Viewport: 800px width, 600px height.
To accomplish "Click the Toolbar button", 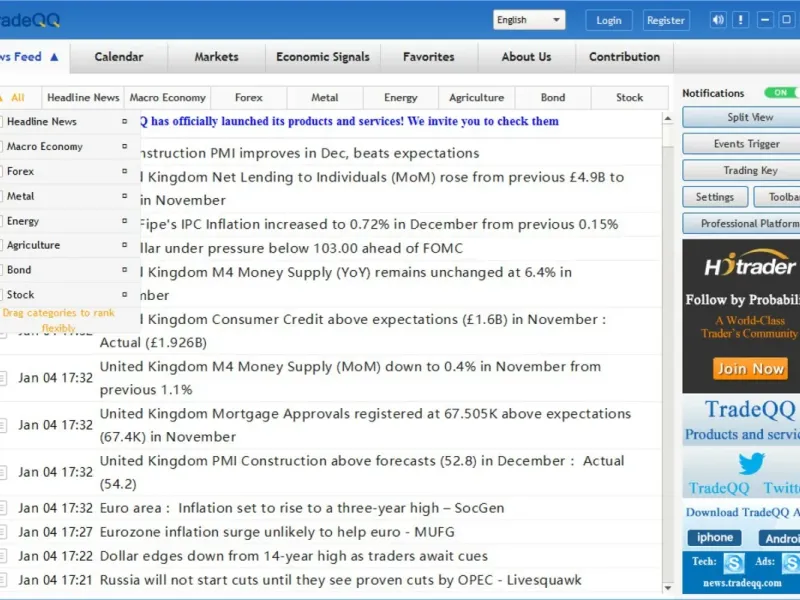I will pyautogui.click(x=778, y=197).
